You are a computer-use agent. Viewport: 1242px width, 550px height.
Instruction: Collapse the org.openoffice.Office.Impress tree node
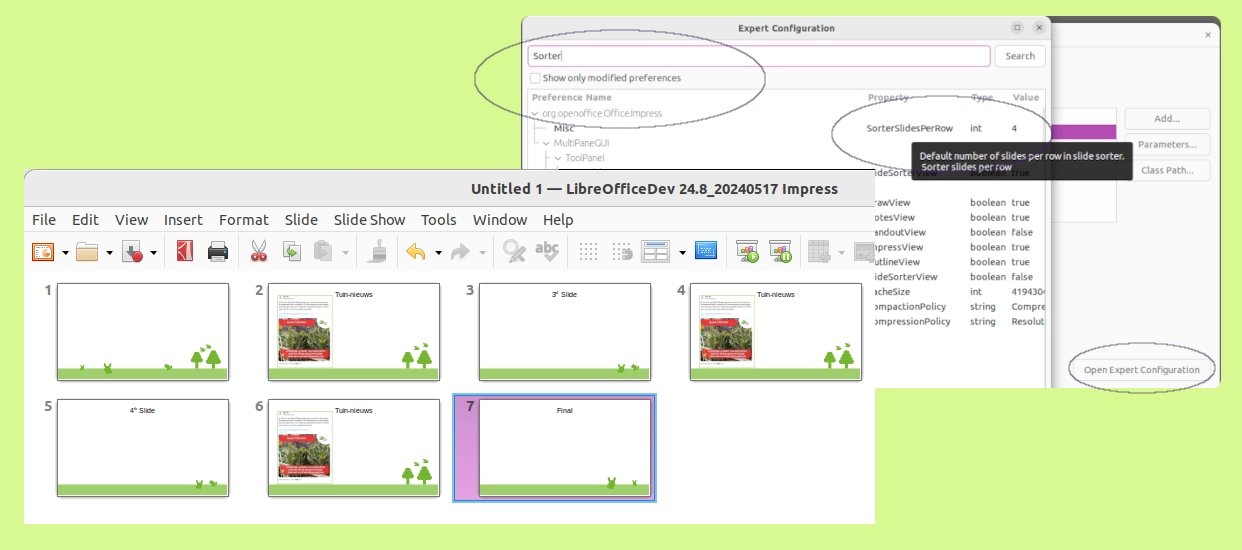(535, 113)
